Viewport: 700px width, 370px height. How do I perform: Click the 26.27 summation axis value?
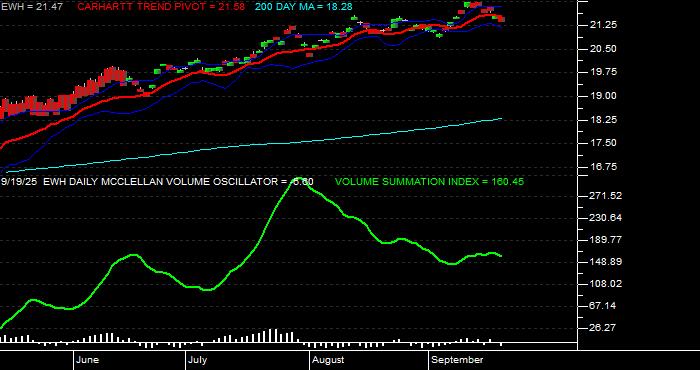coord(604,328)
